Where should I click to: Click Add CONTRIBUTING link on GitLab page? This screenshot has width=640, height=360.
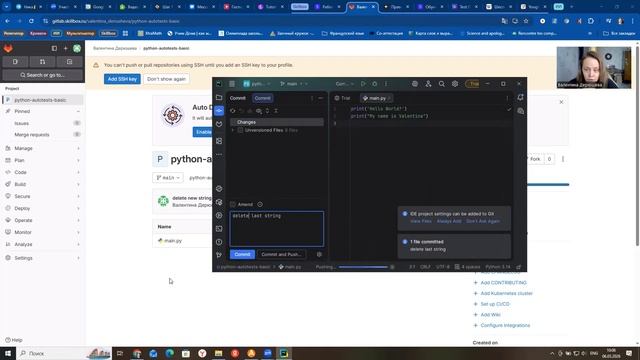[x=503, y=282]
